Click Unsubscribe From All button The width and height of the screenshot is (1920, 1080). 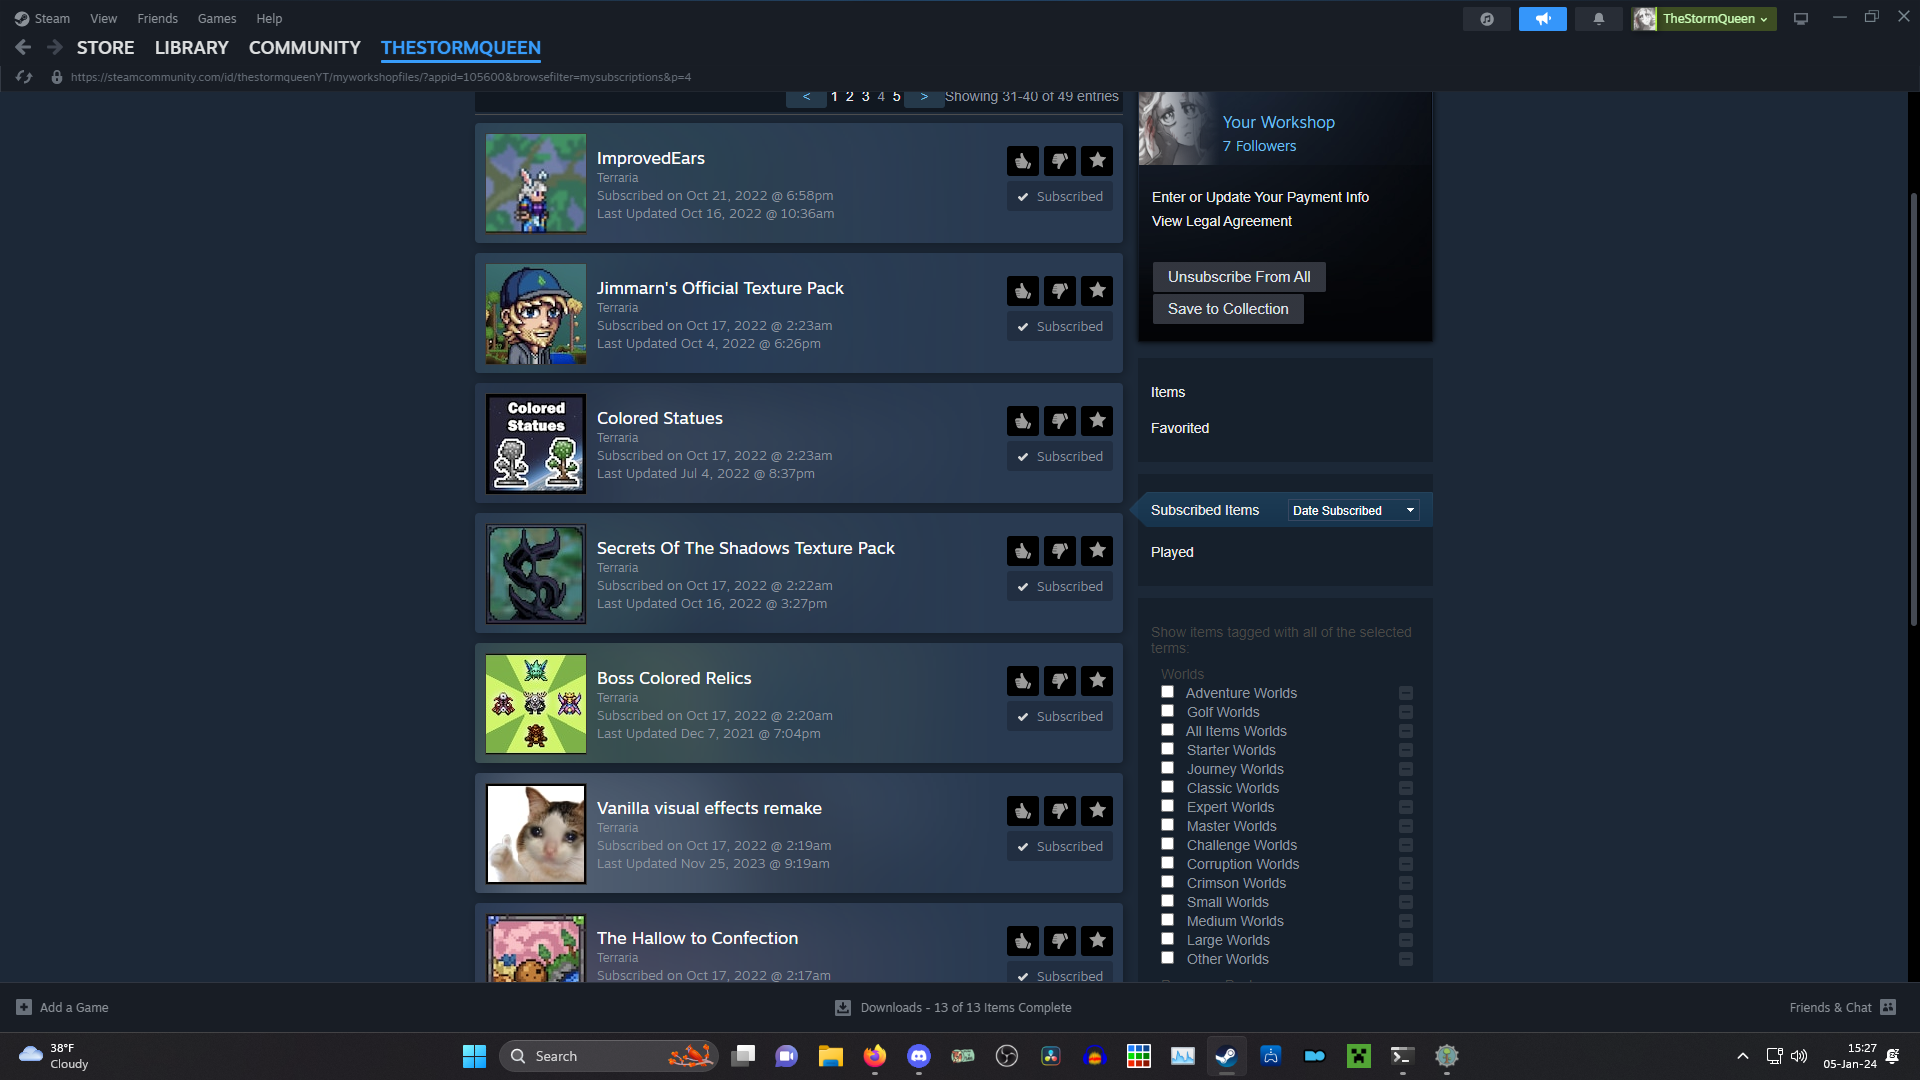click(1239, 277)
